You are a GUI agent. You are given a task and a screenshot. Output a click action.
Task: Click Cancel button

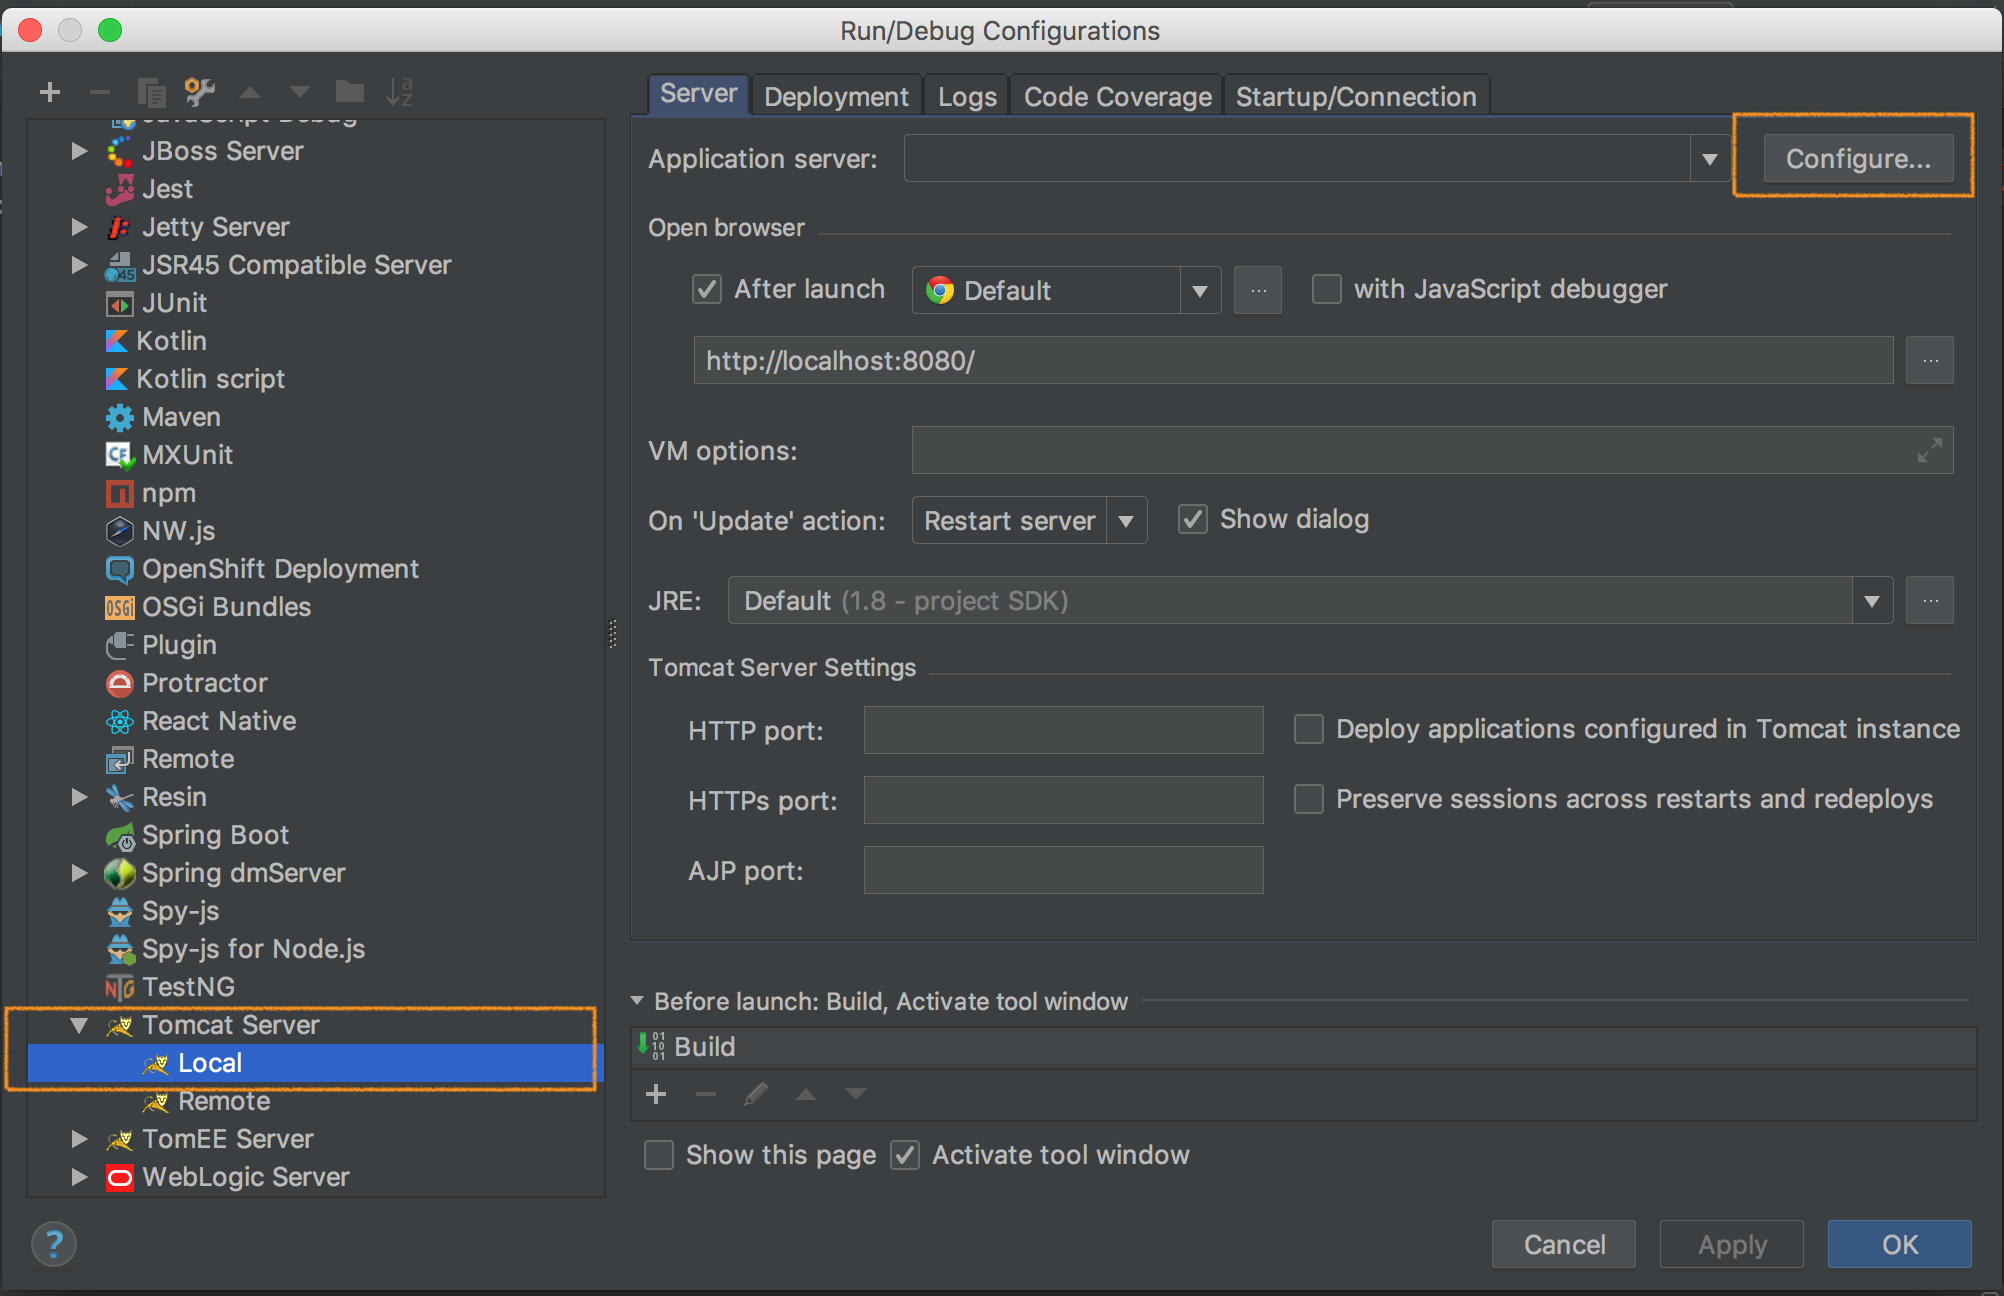pyautogui.click(x=1564, y=1244)
